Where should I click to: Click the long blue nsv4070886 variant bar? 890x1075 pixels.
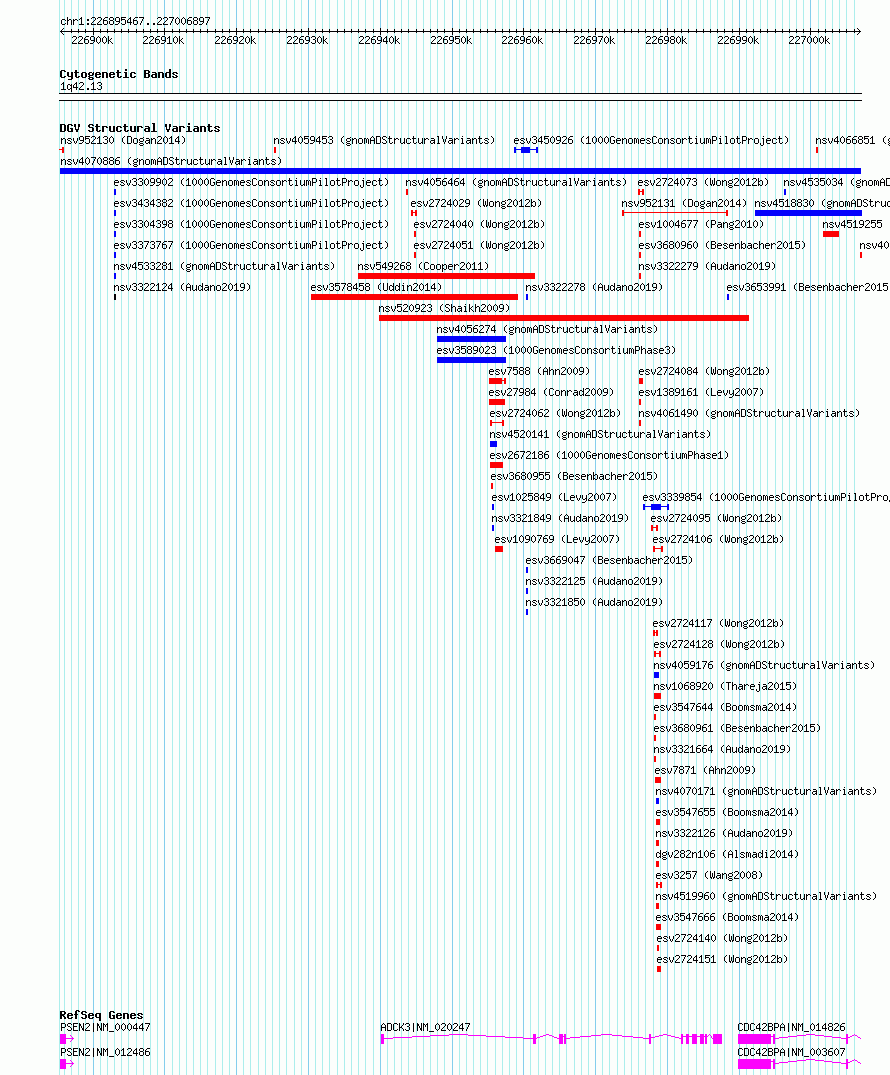point(460,171)
